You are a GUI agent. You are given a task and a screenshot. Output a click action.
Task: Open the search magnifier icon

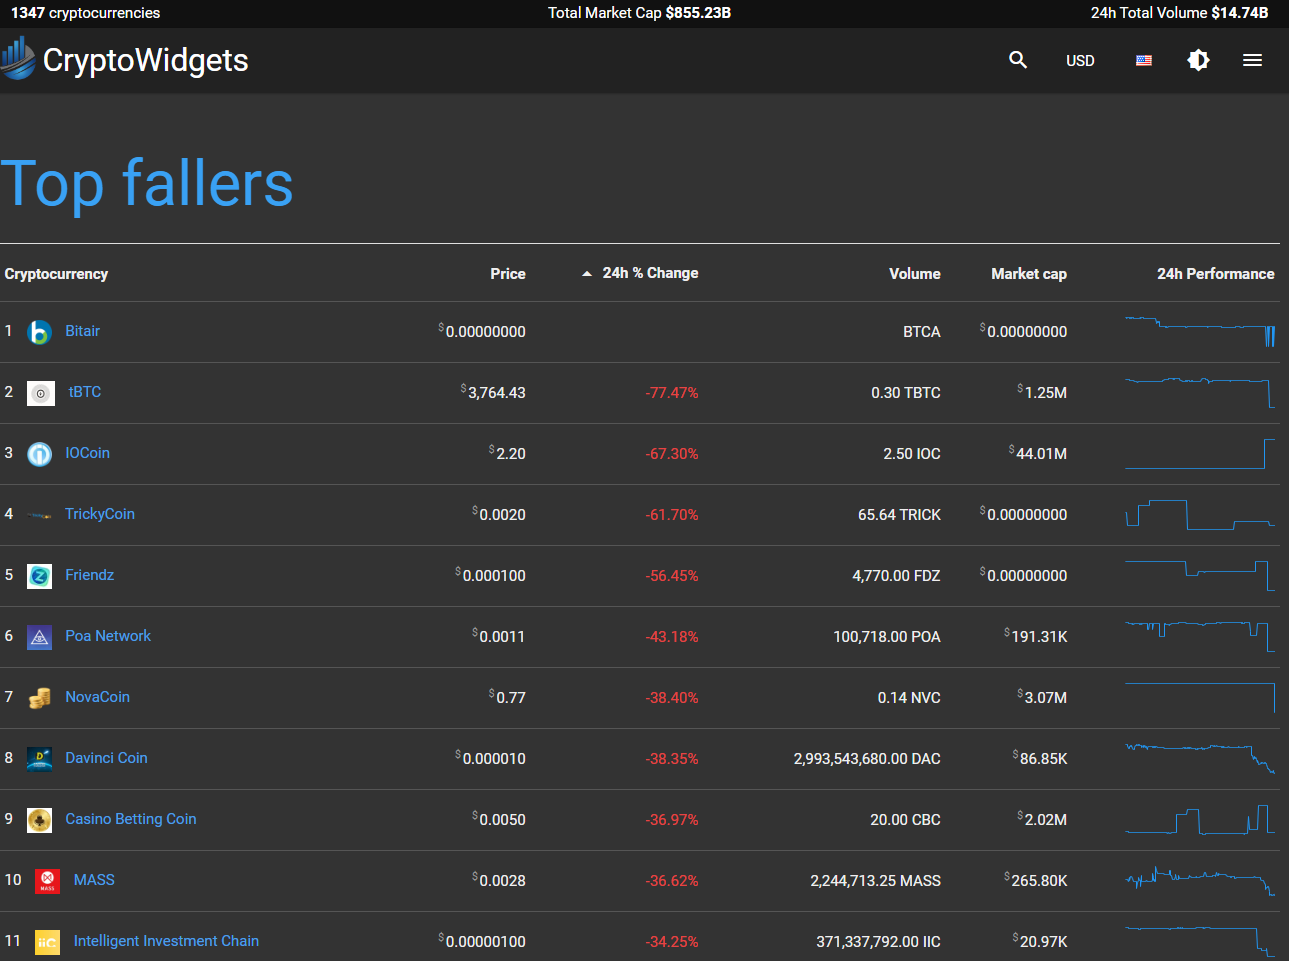tap(1018, 60)
